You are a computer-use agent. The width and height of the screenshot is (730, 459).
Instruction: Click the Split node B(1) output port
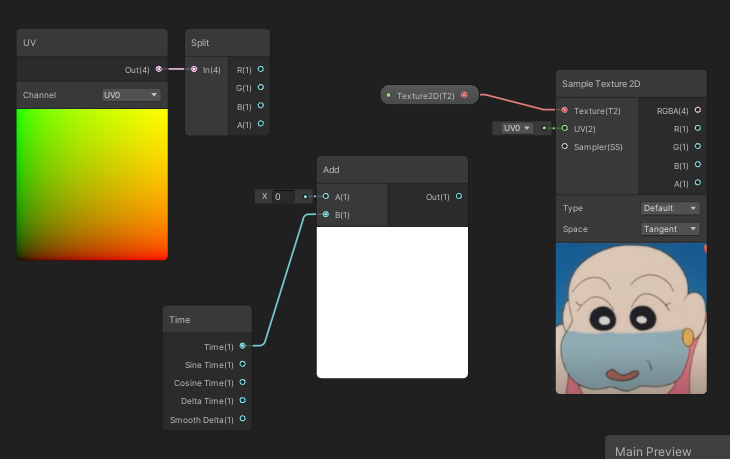coord(261,105)
